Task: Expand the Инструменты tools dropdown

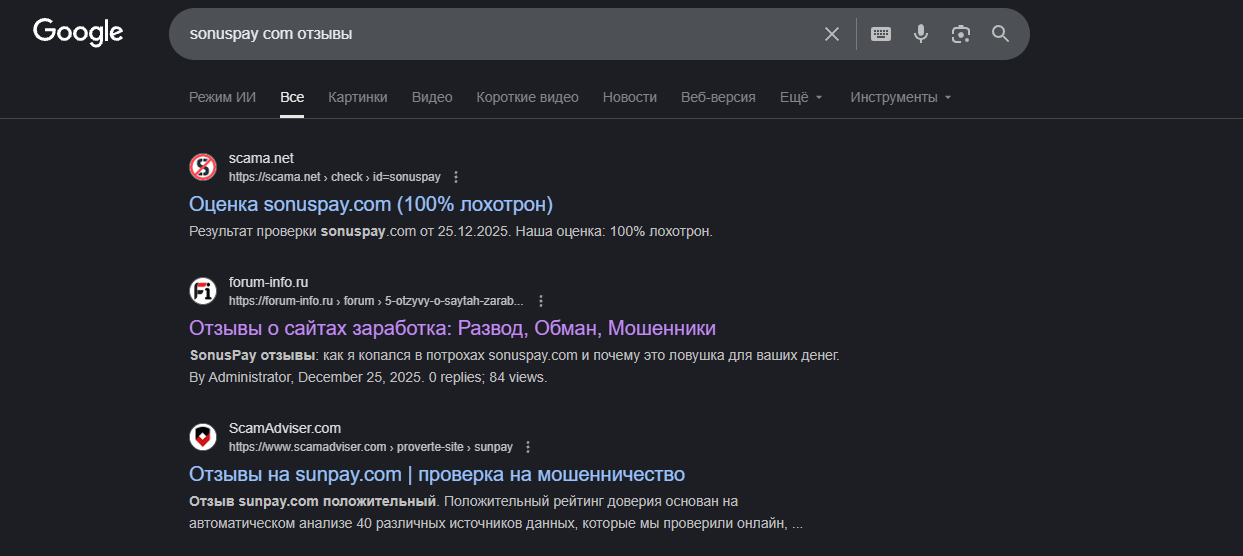Action: 900,97
